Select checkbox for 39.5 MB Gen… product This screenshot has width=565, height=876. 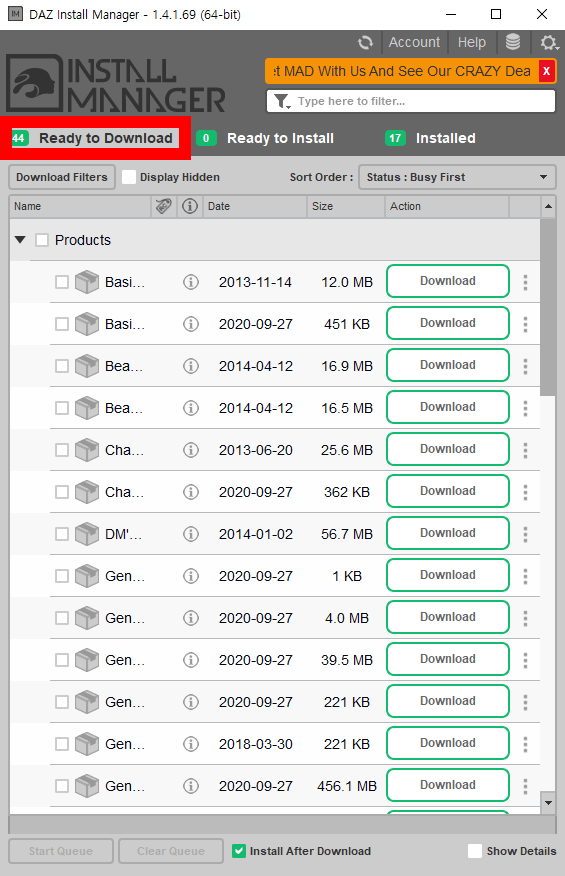(x=62, y=660)
